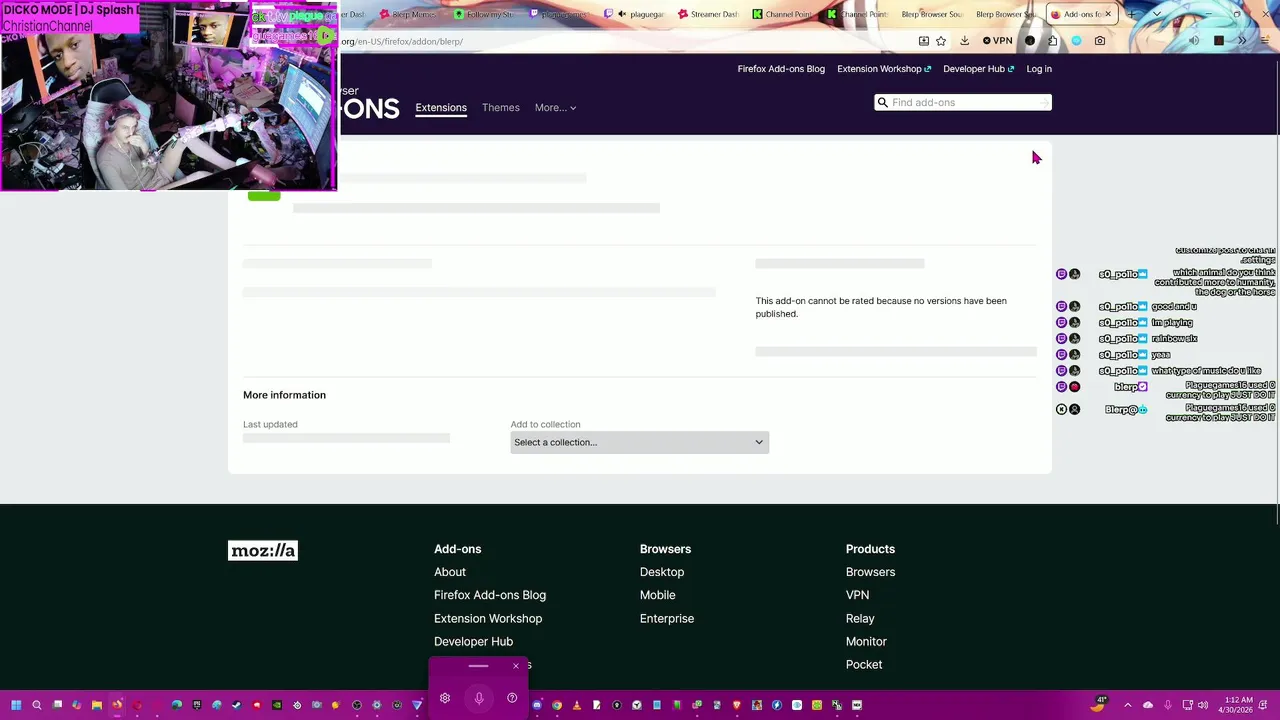1280x720 pixels.
Task: Open the Select a collection dropdown
Action: click(639, 442)
